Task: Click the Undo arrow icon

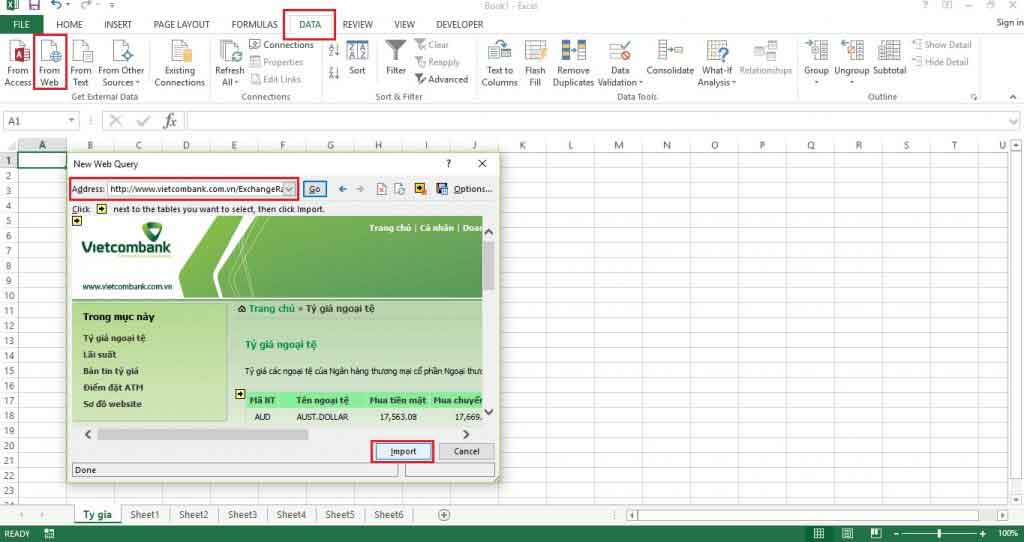Action: 57,5
